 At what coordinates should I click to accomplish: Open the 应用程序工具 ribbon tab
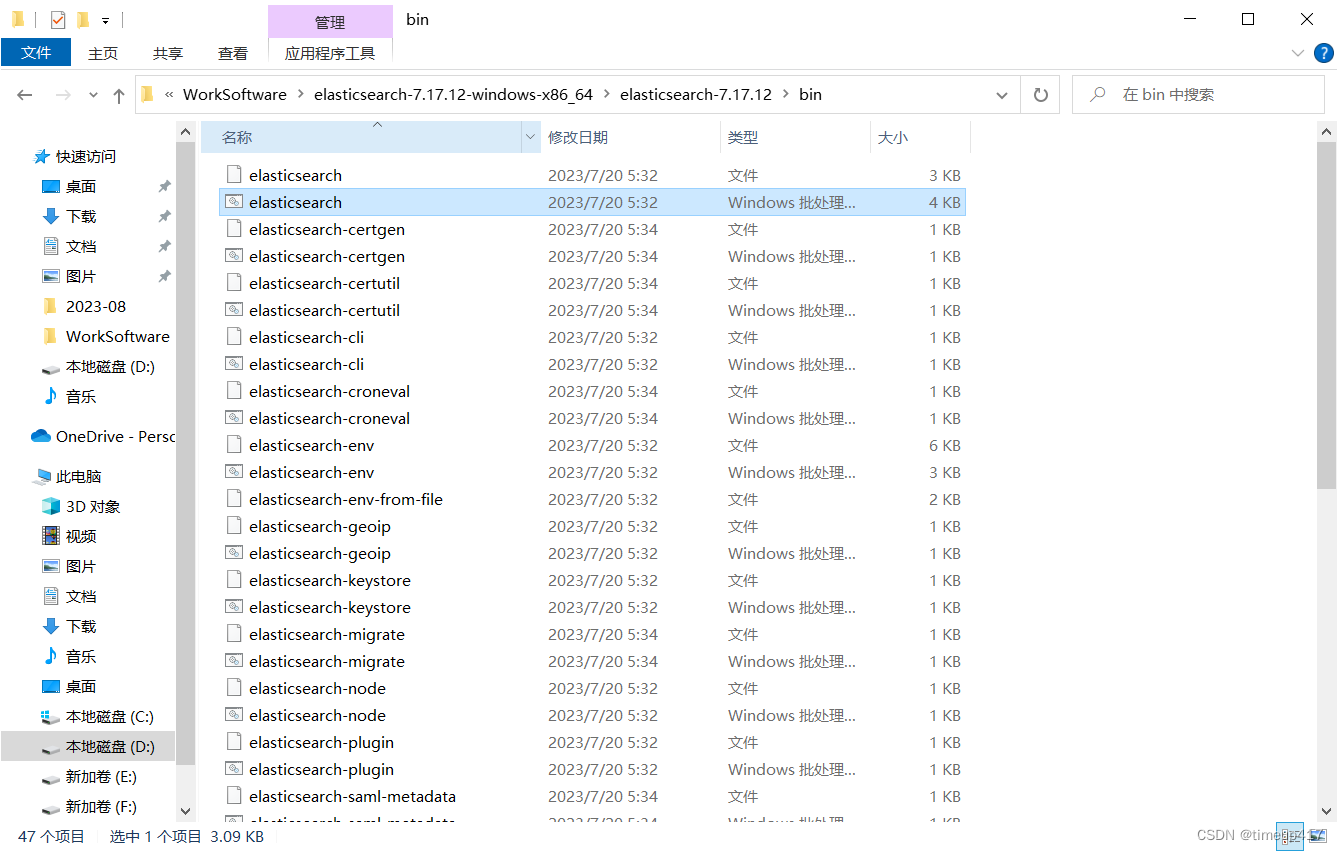[x=330, y=53]
